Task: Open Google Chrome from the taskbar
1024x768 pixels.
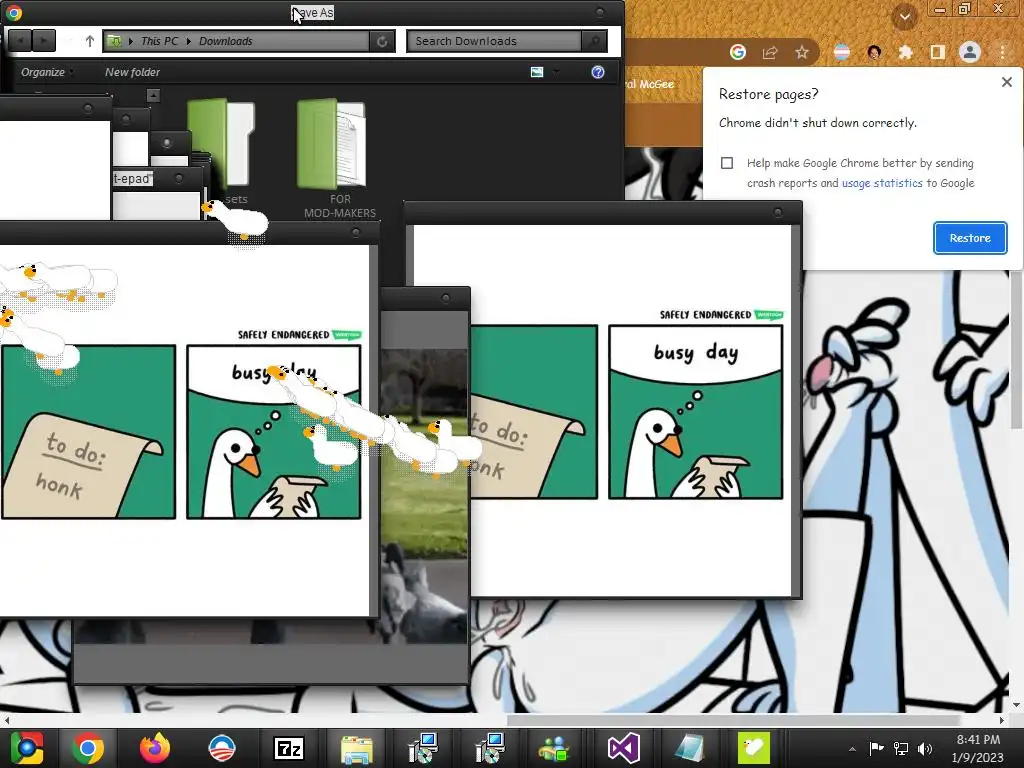Action: pos(88,748)
